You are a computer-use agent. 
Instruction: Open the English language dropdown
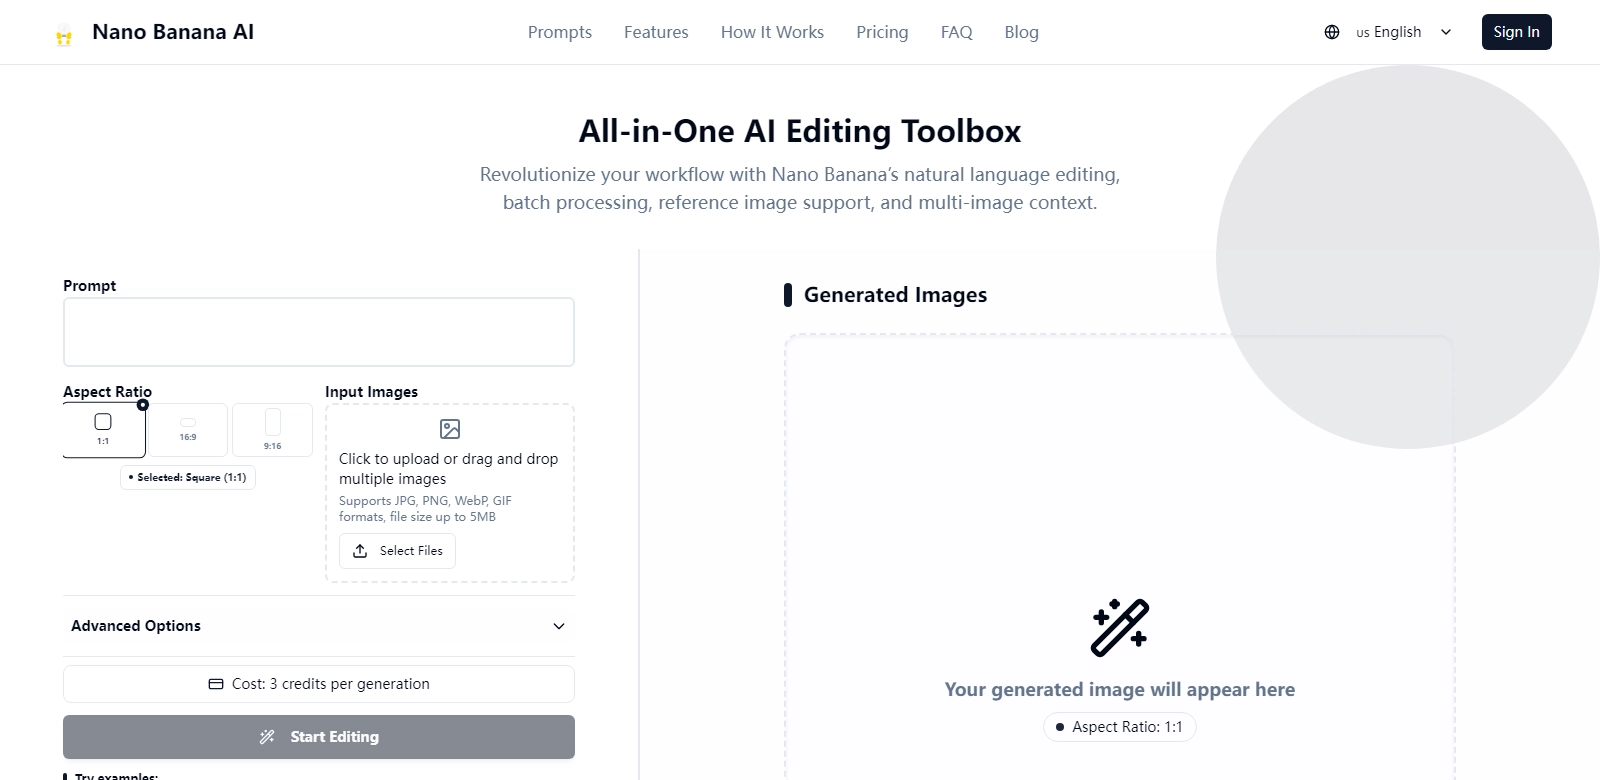tap(1398, 32)
